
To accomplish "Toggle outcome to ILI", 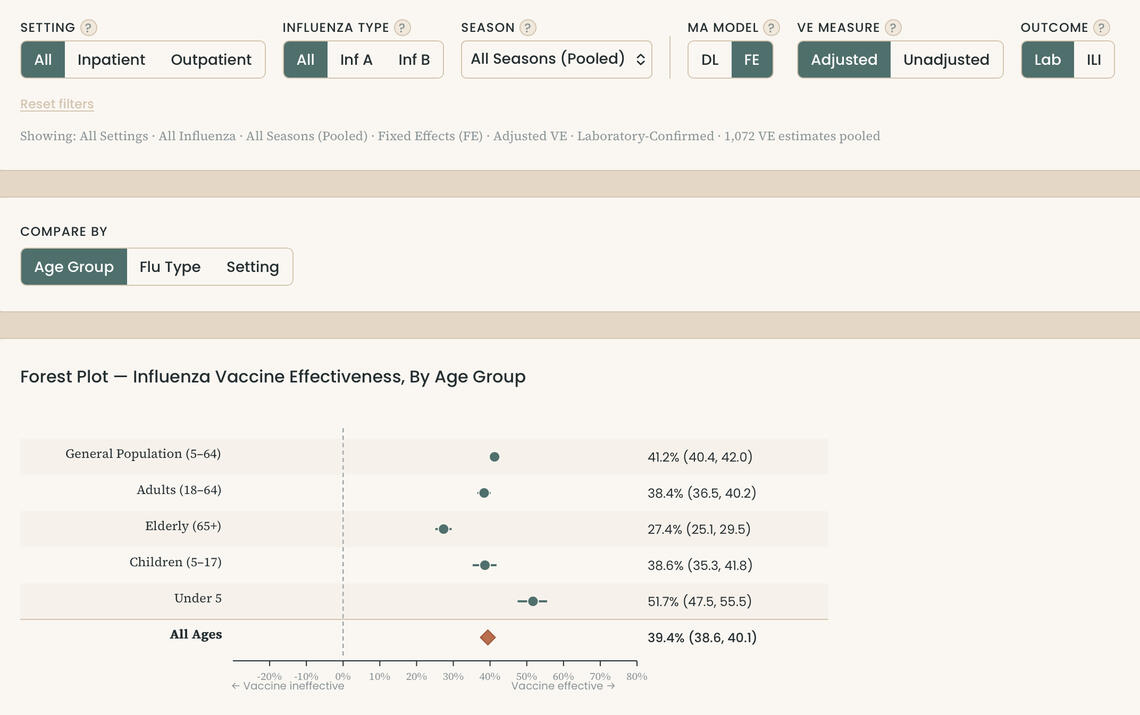I will [1094, 60].
